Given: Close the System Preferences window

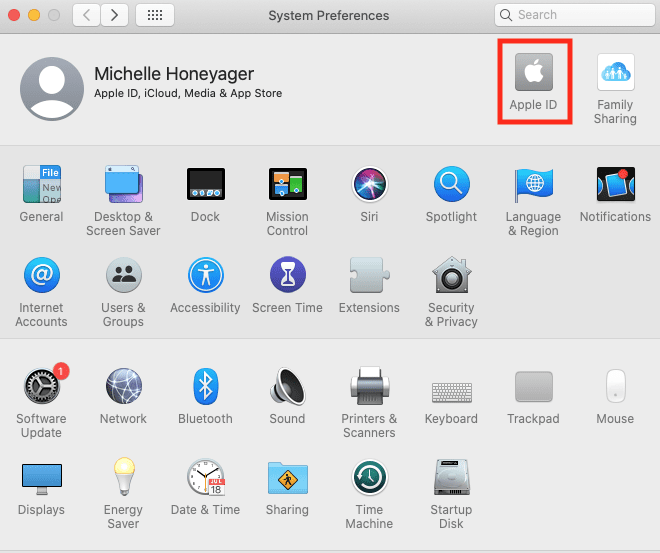Looking at the screenshot, I should coord(14,15).
